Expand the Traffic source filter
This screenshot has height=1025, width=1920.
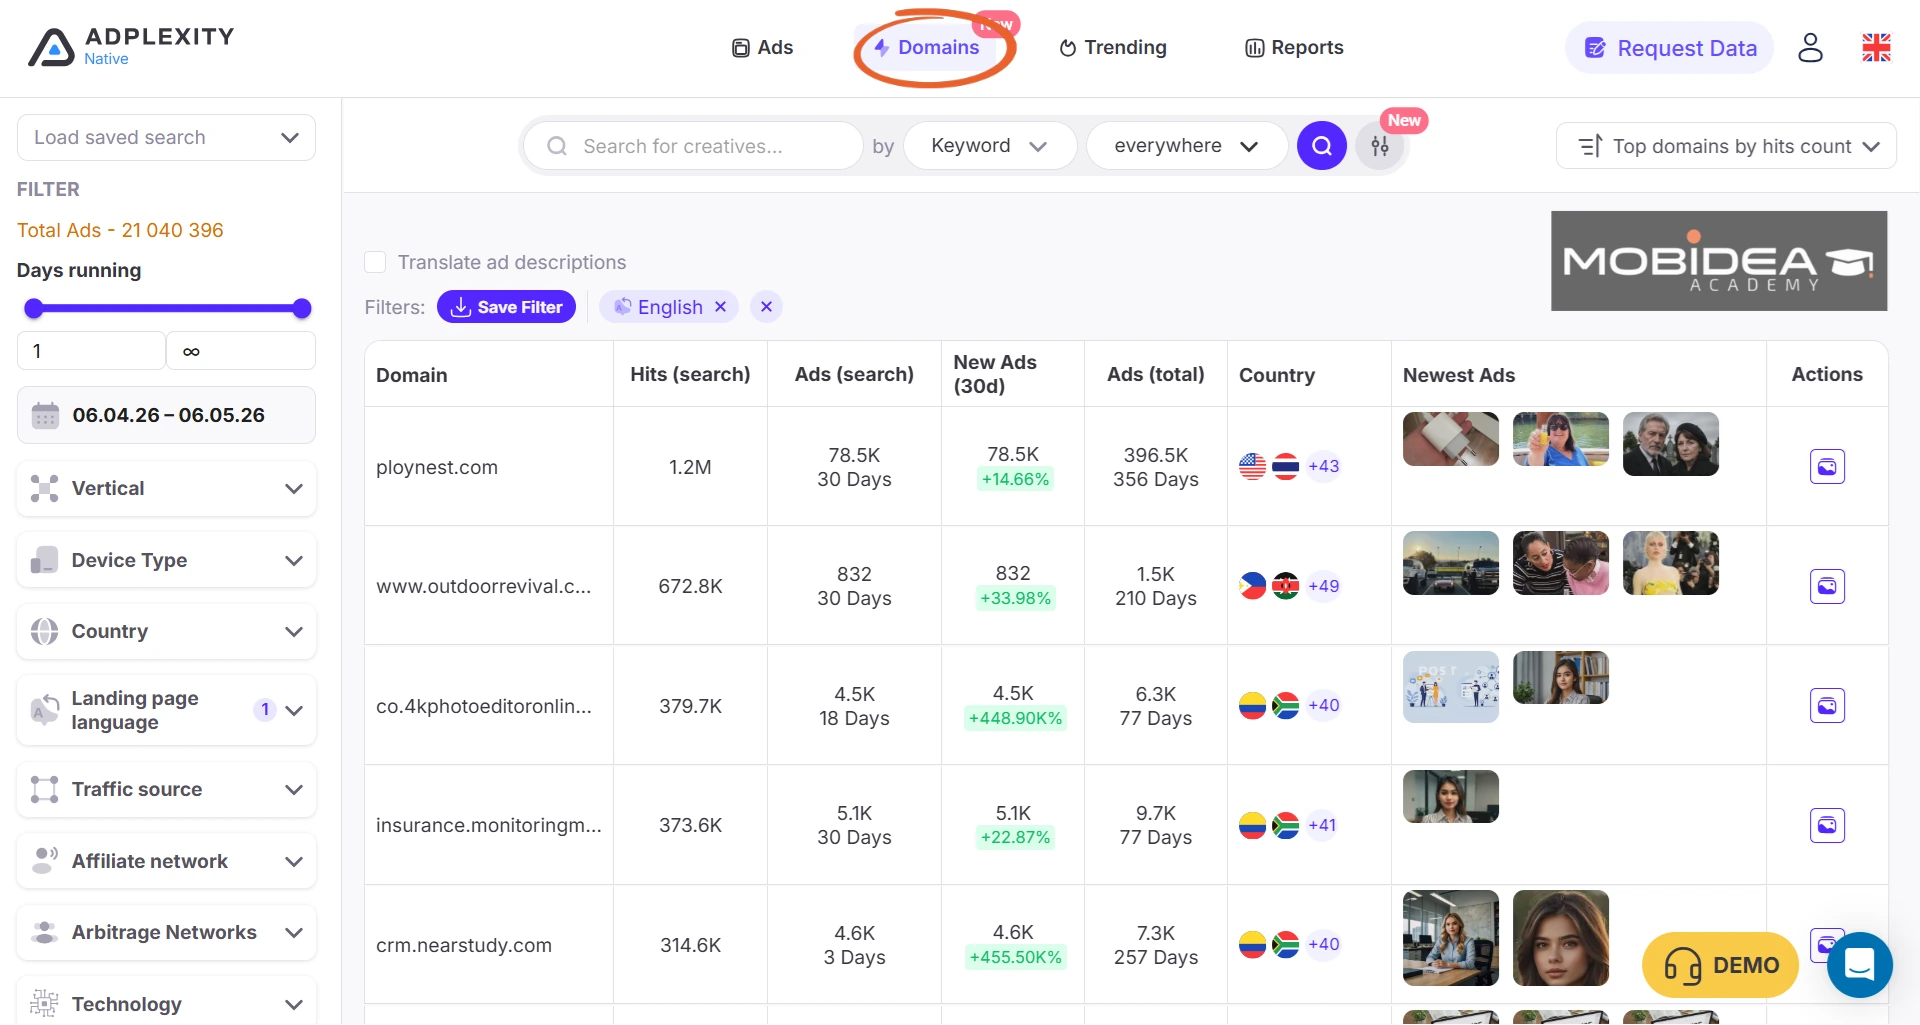pyautogui.click(x=166, y=789)
